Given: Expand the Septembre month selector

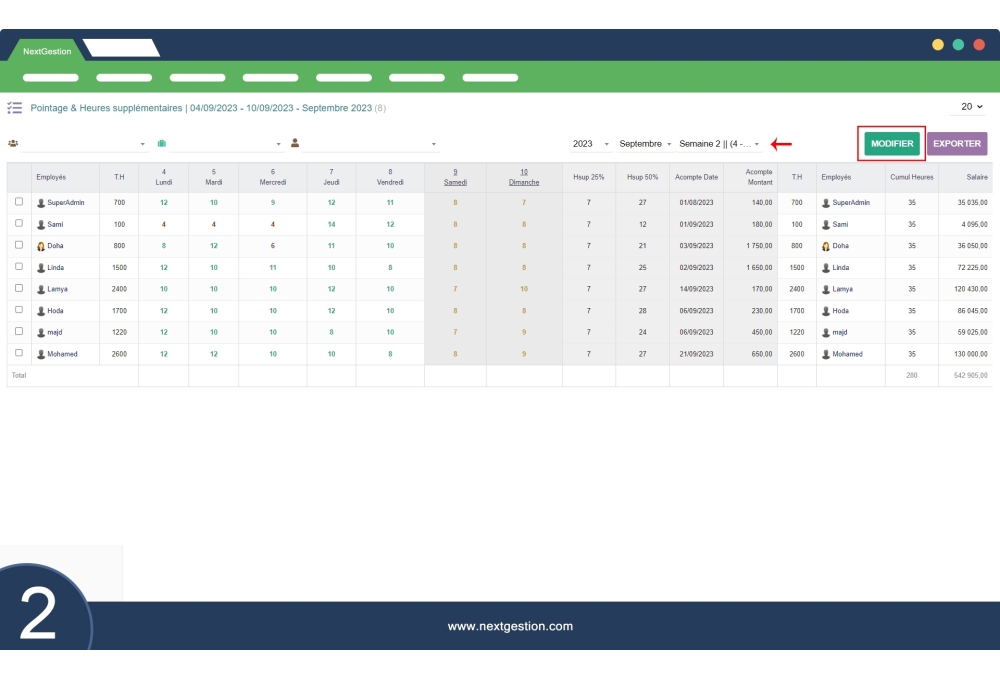Looking at the screenshot, I should [645, 144].
